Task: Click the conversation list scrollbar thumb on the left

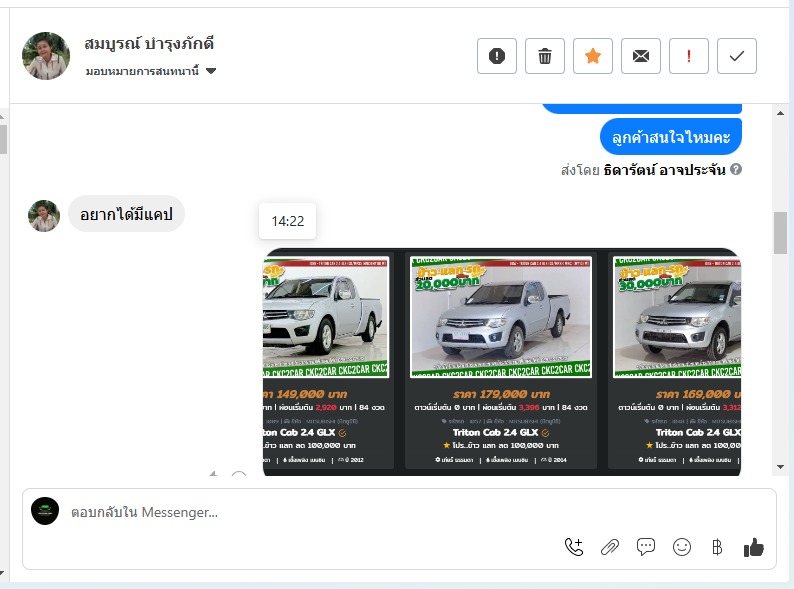Action: click(3, 139)
